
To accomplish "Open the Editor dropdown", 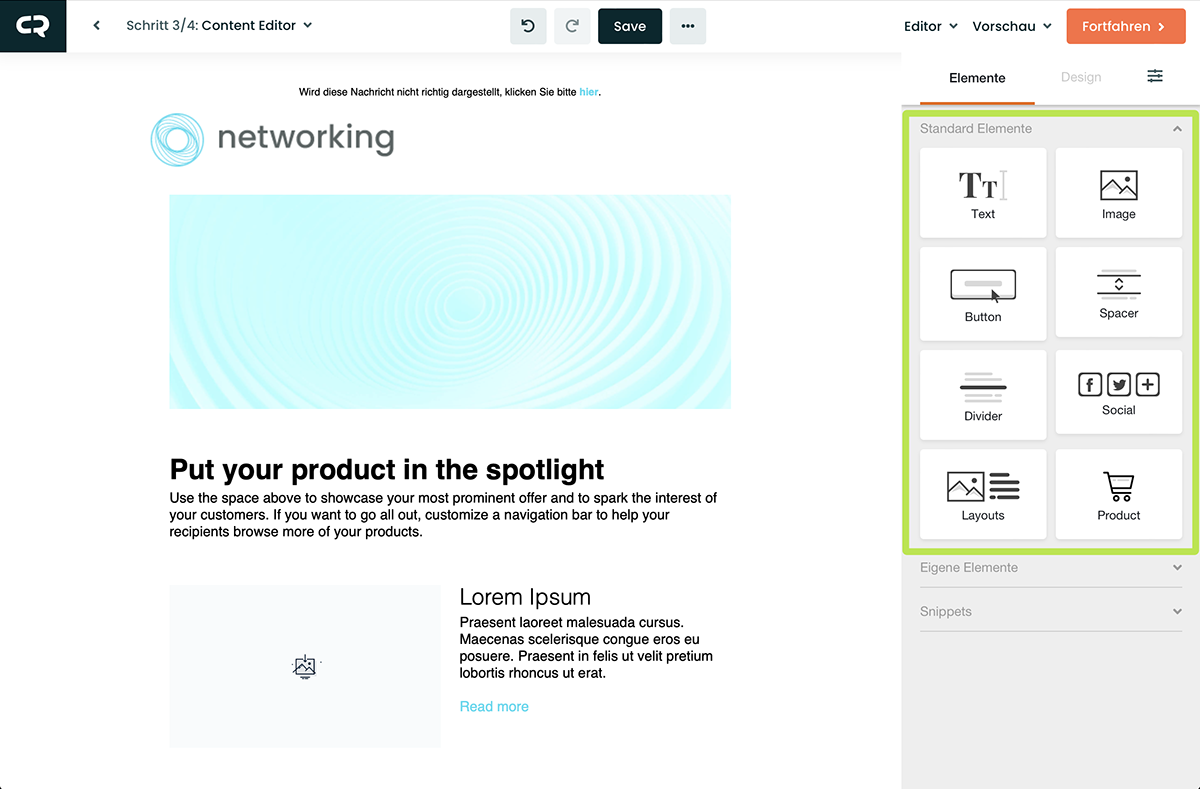I will coord(930,27).
